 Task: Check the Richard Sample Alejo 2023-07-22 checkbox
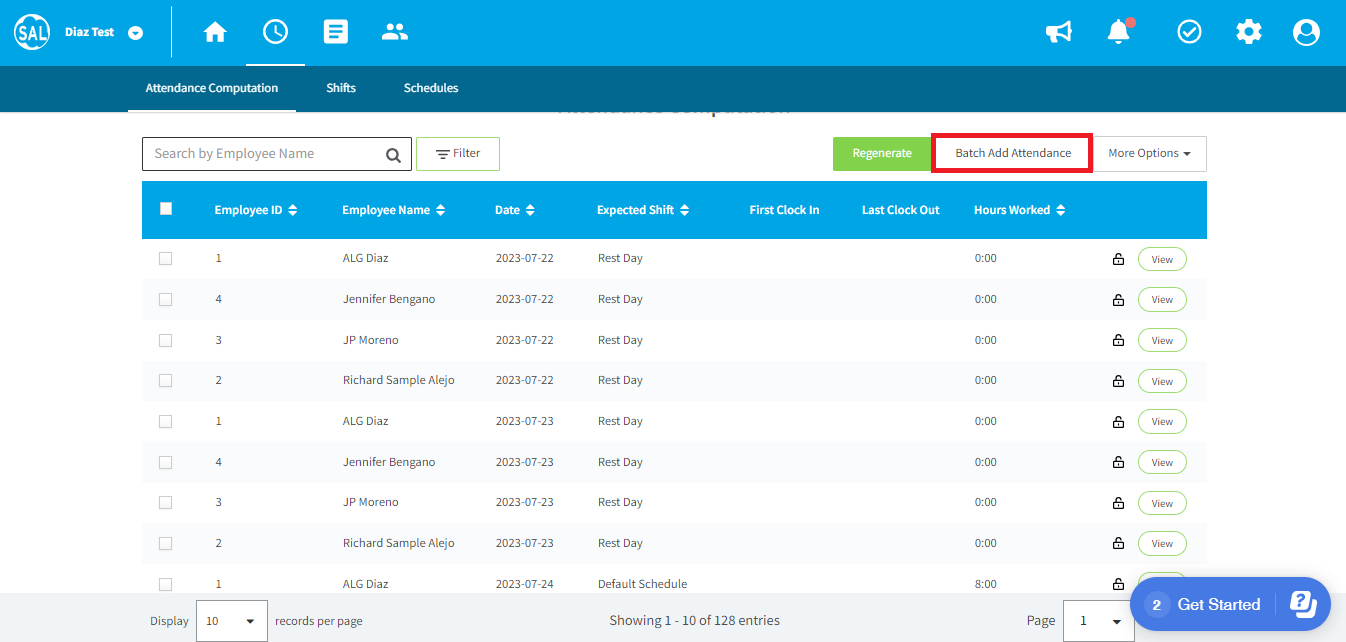click(x=165, y=380)
